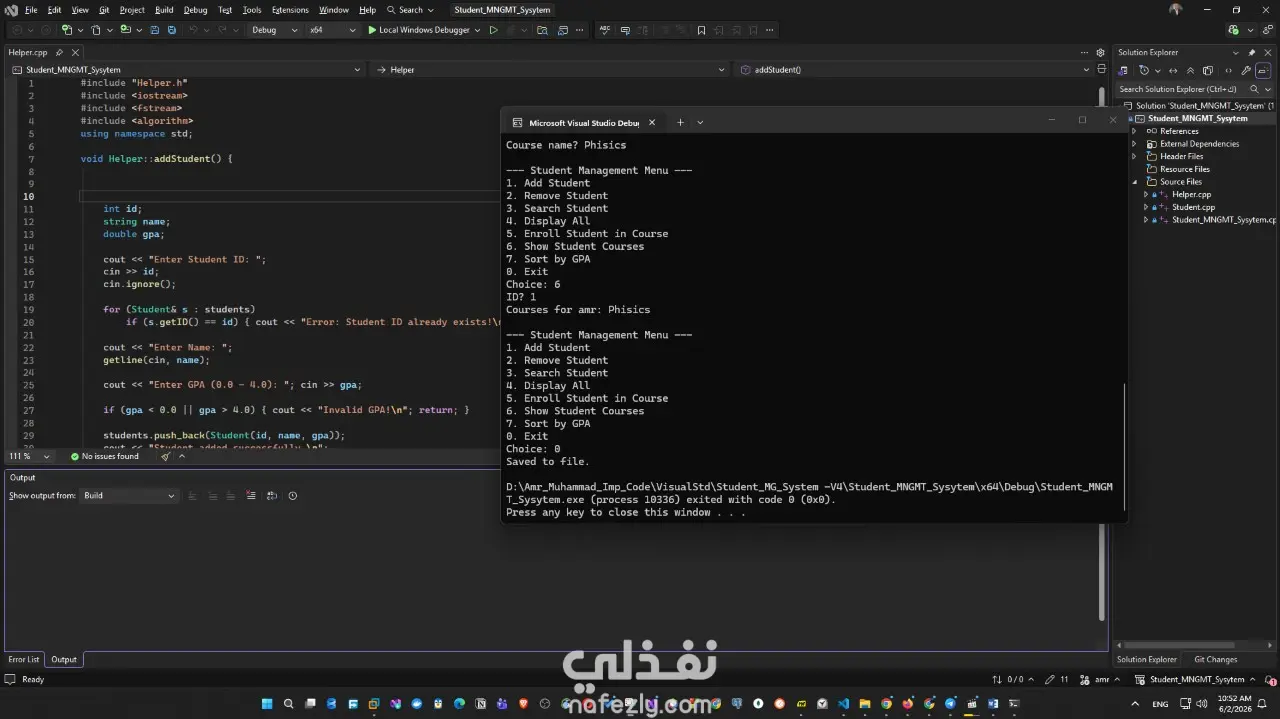Image resolution: width=1280 pixels, height=719 pixels.
Task: Click Collapse All in Solution Explorer
Action: [x=1190, y=70]
